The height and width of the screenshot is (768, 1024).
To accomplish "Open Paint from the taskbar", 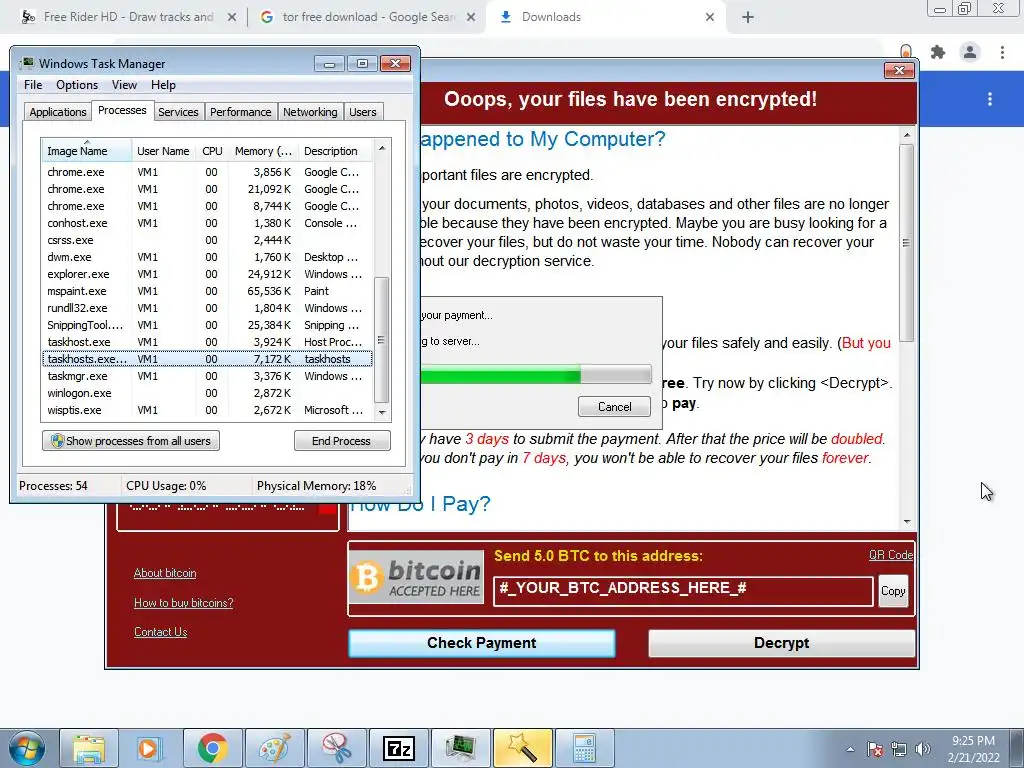I will pos(274,748).
